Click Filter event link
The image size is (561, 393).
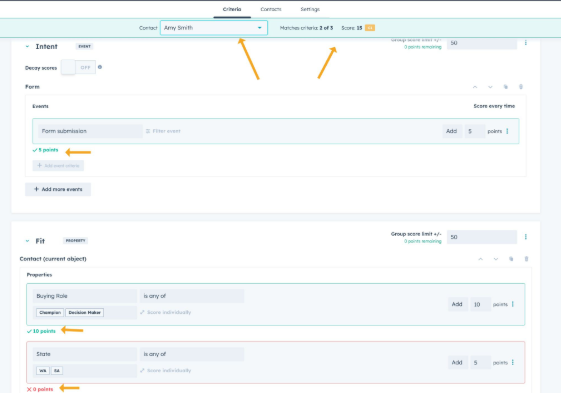pos(163,131)
